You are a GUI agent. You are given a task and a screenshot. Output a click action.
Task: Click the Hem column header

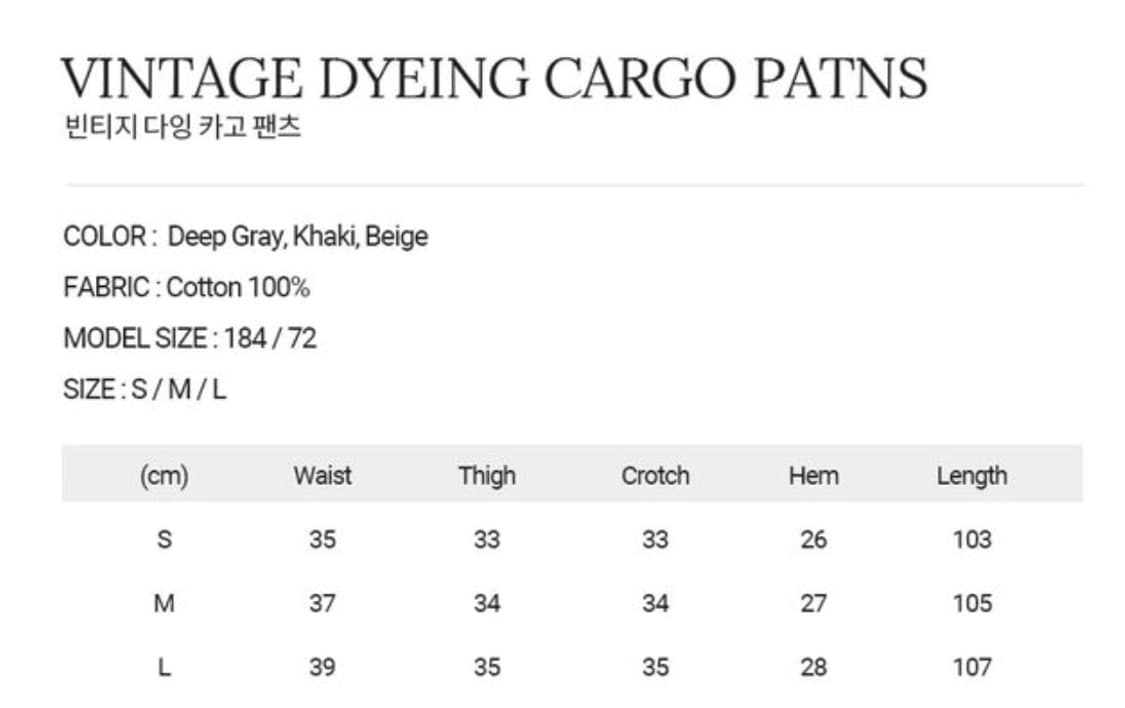point(813,476)
